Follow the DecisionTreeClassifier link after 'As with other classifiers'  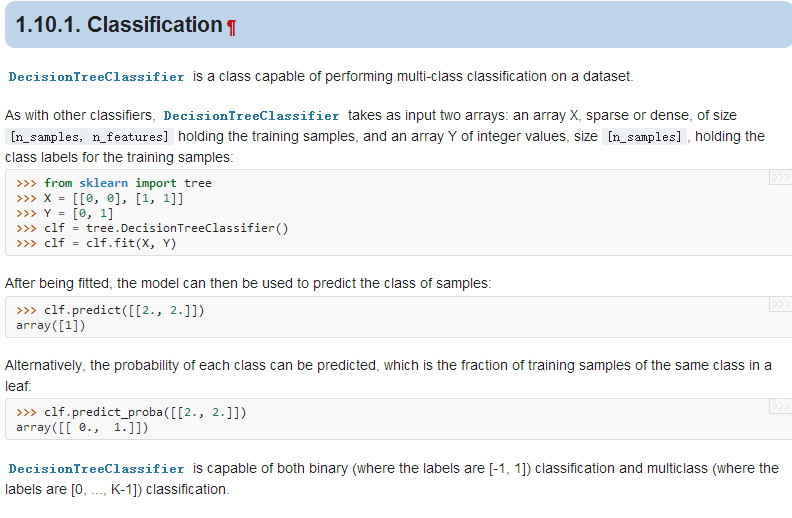click(x=252, y=116)
